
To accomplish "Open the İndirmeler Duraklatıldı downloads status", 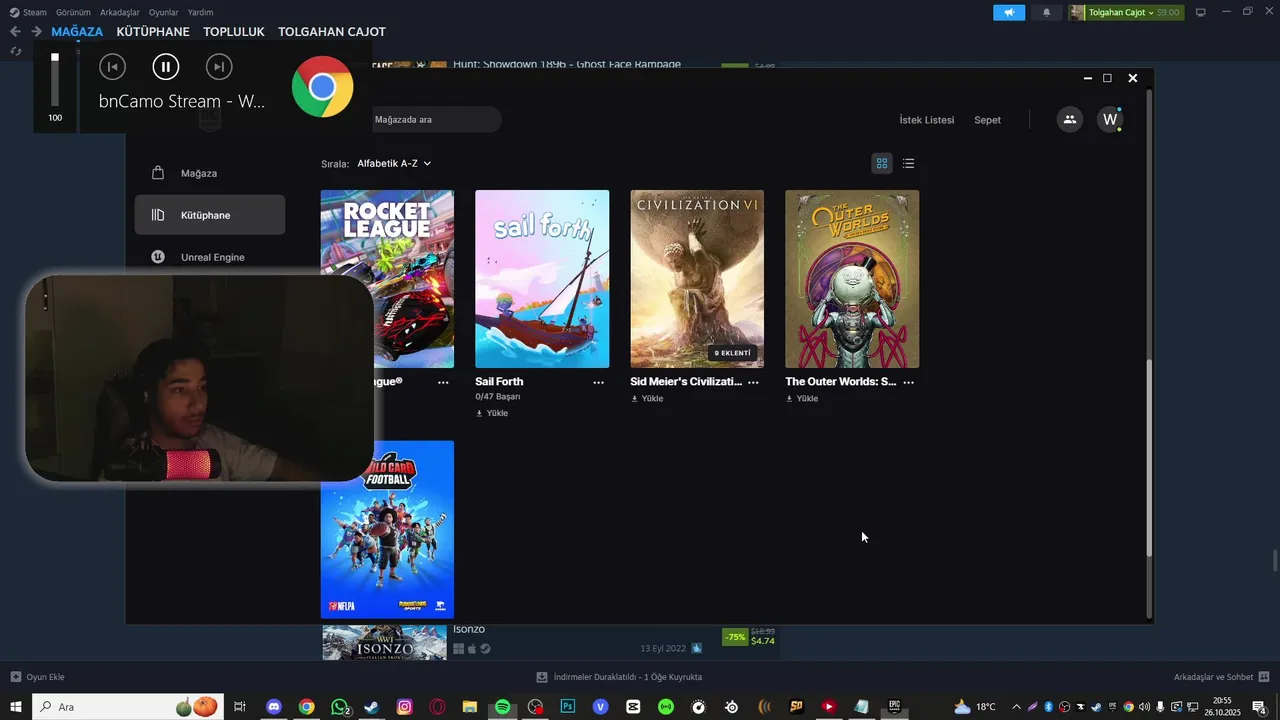I will [619, 677].
